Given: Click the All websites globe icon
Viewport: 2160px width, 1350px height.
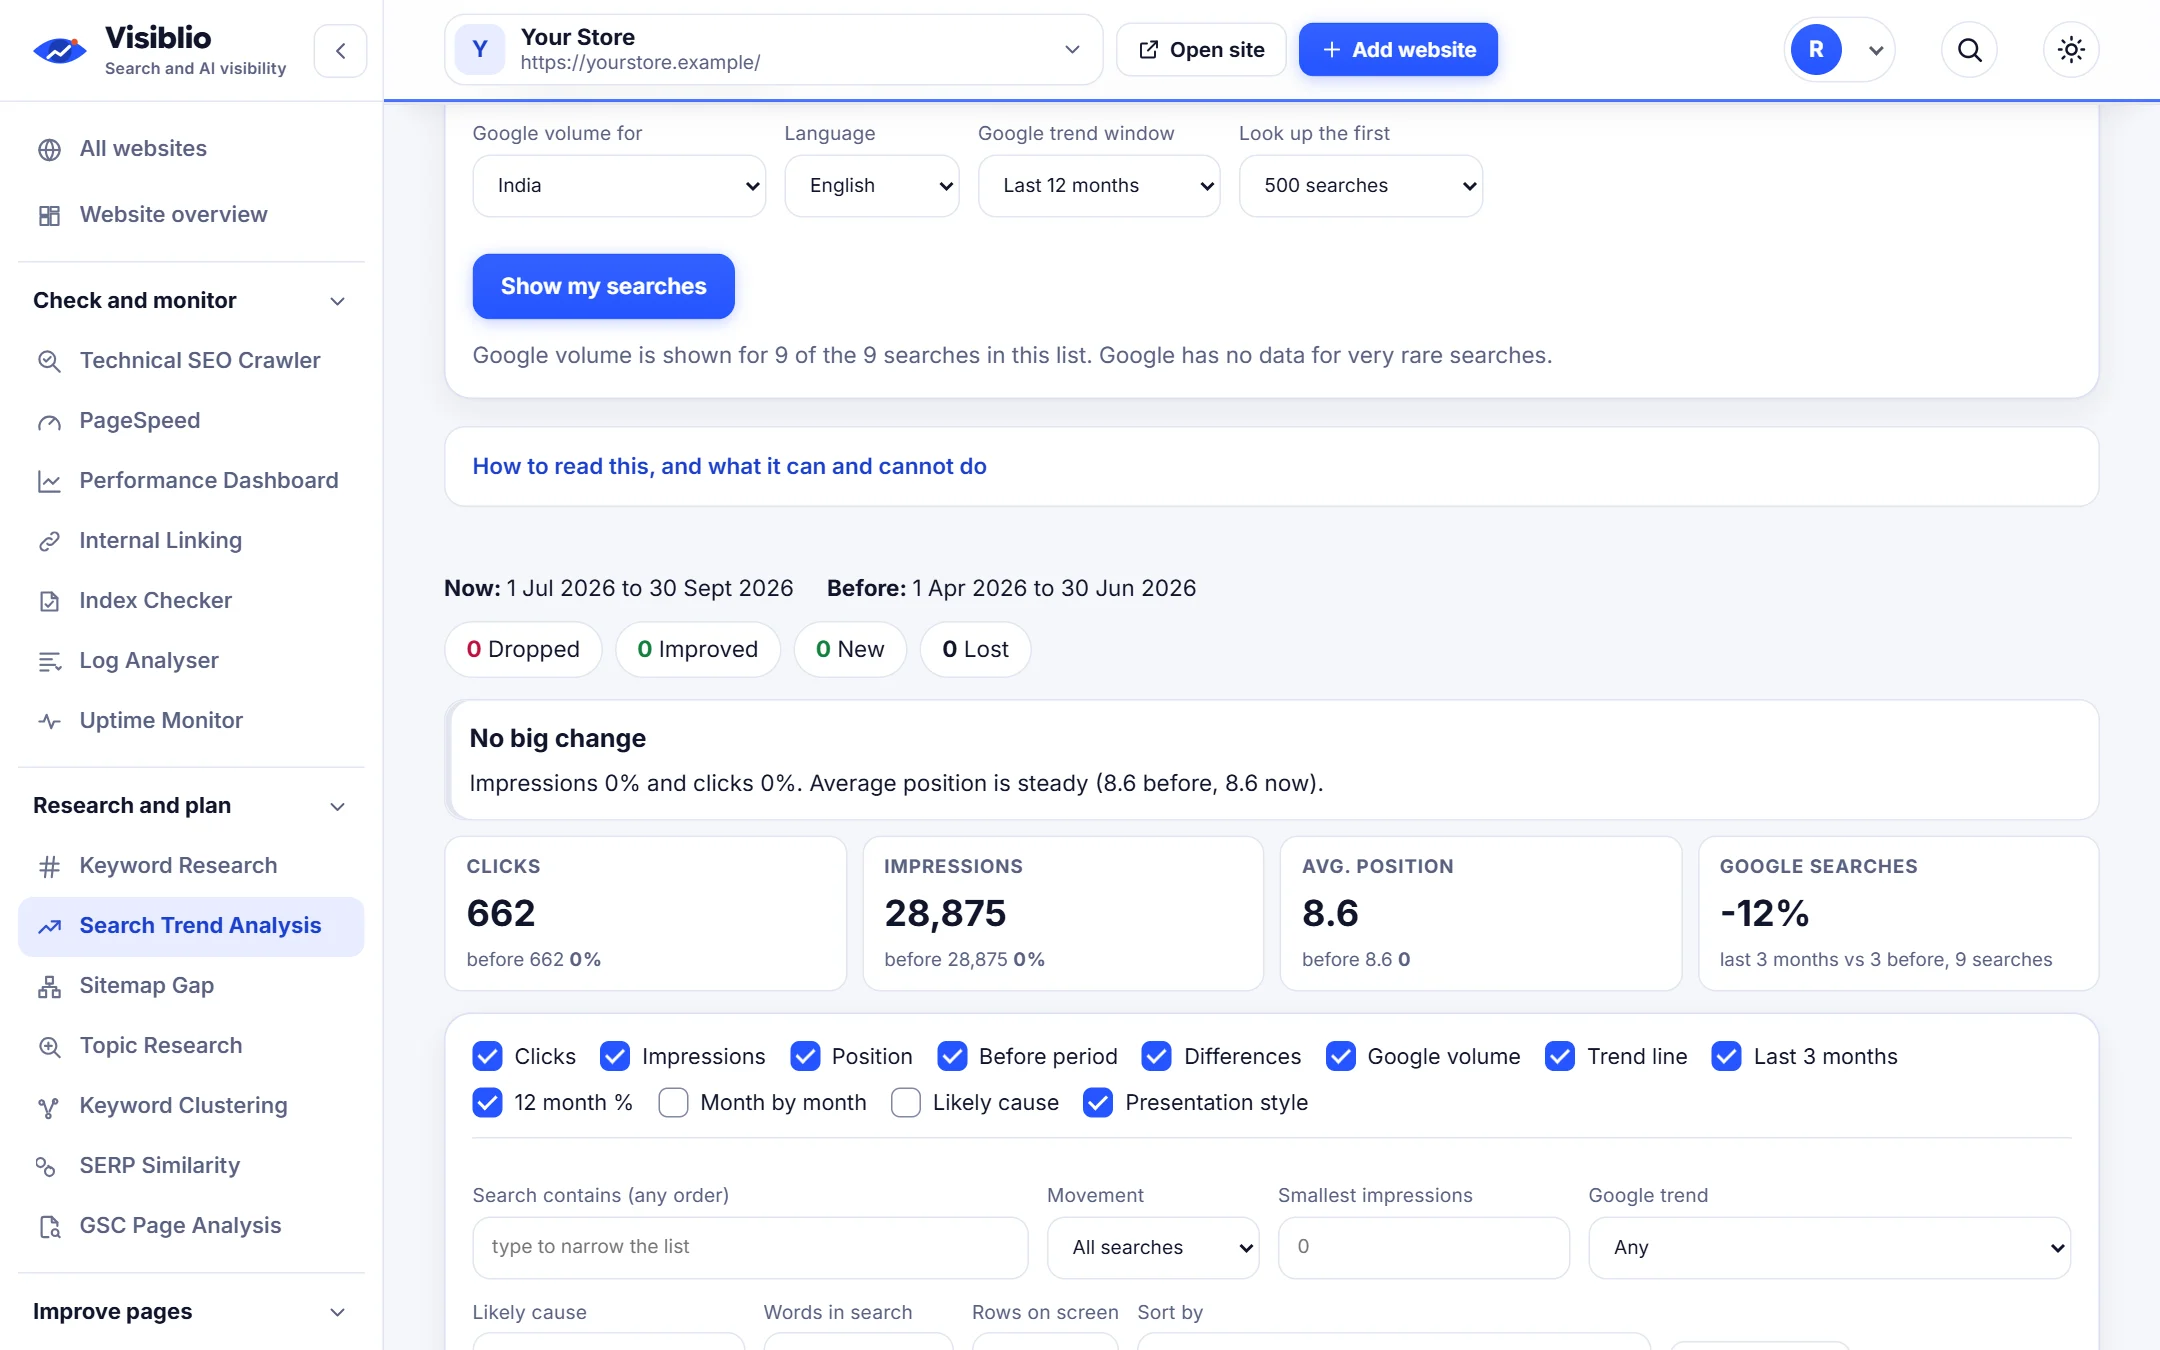Looking at the screenshot, I should tap(49, 150).
